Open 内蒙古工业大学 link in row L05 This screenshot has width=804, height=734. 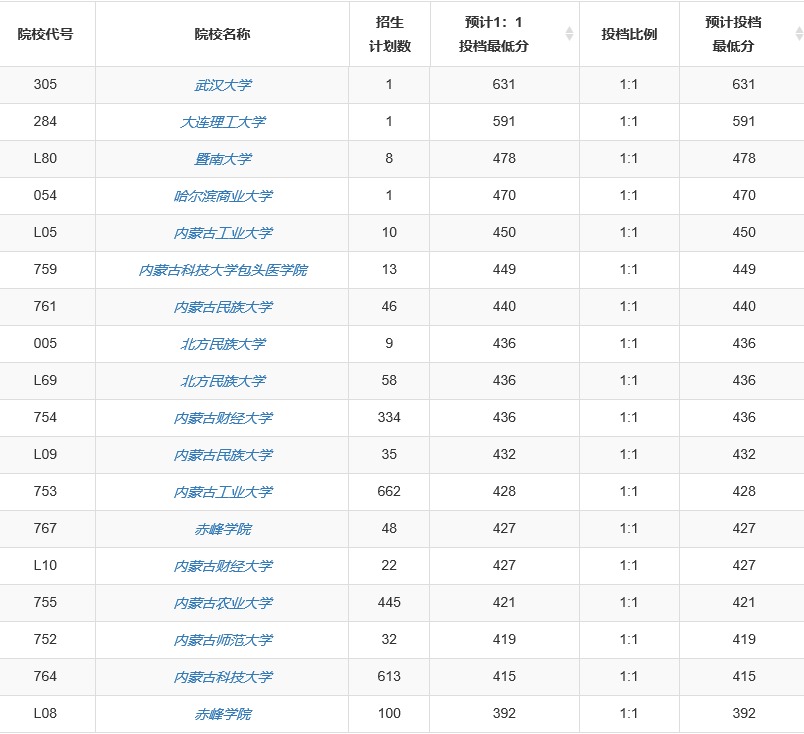pyautogui.click(x=222, y=233)
